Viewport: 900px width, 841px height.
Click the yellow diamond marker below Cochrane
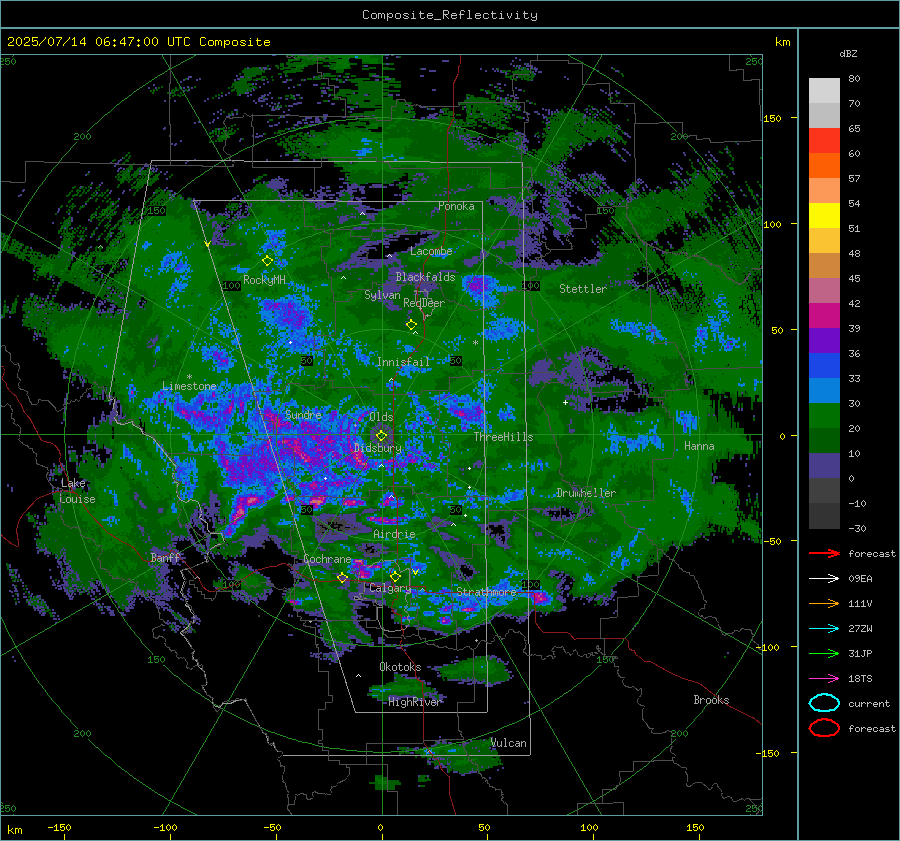(342, 578)
